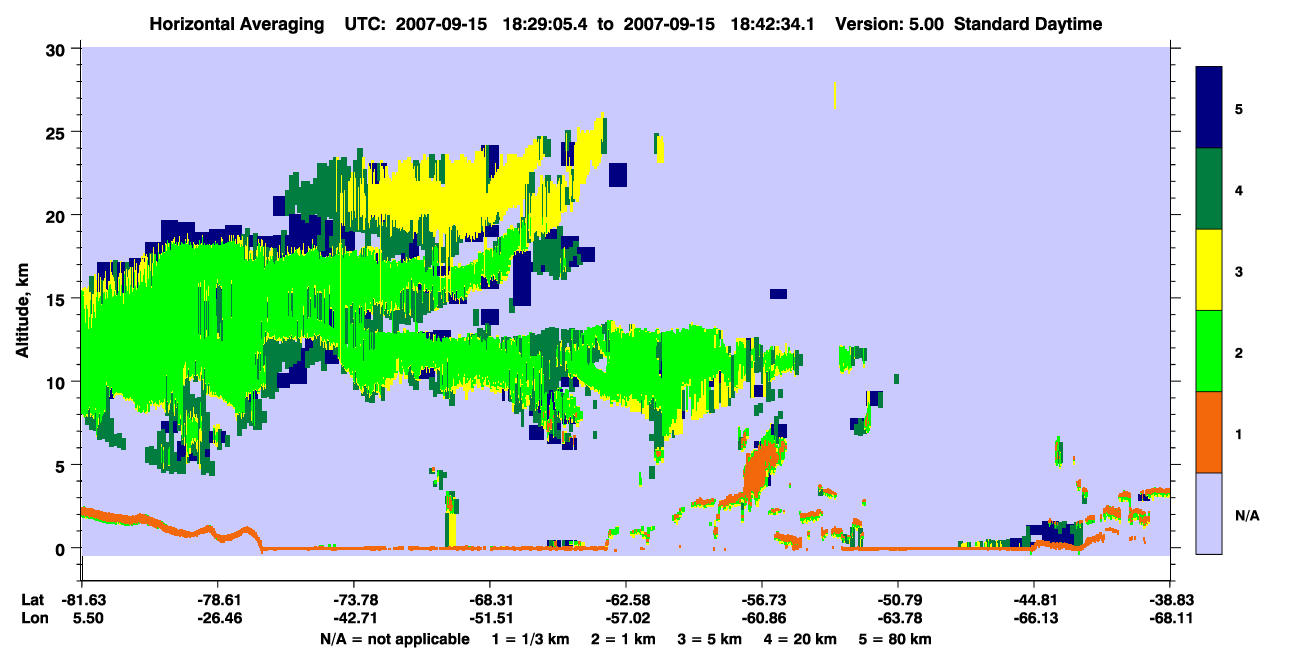Click the isolated dark blue block near 15 km altitude
This screenshot has height=667, width=1300.
778,294
